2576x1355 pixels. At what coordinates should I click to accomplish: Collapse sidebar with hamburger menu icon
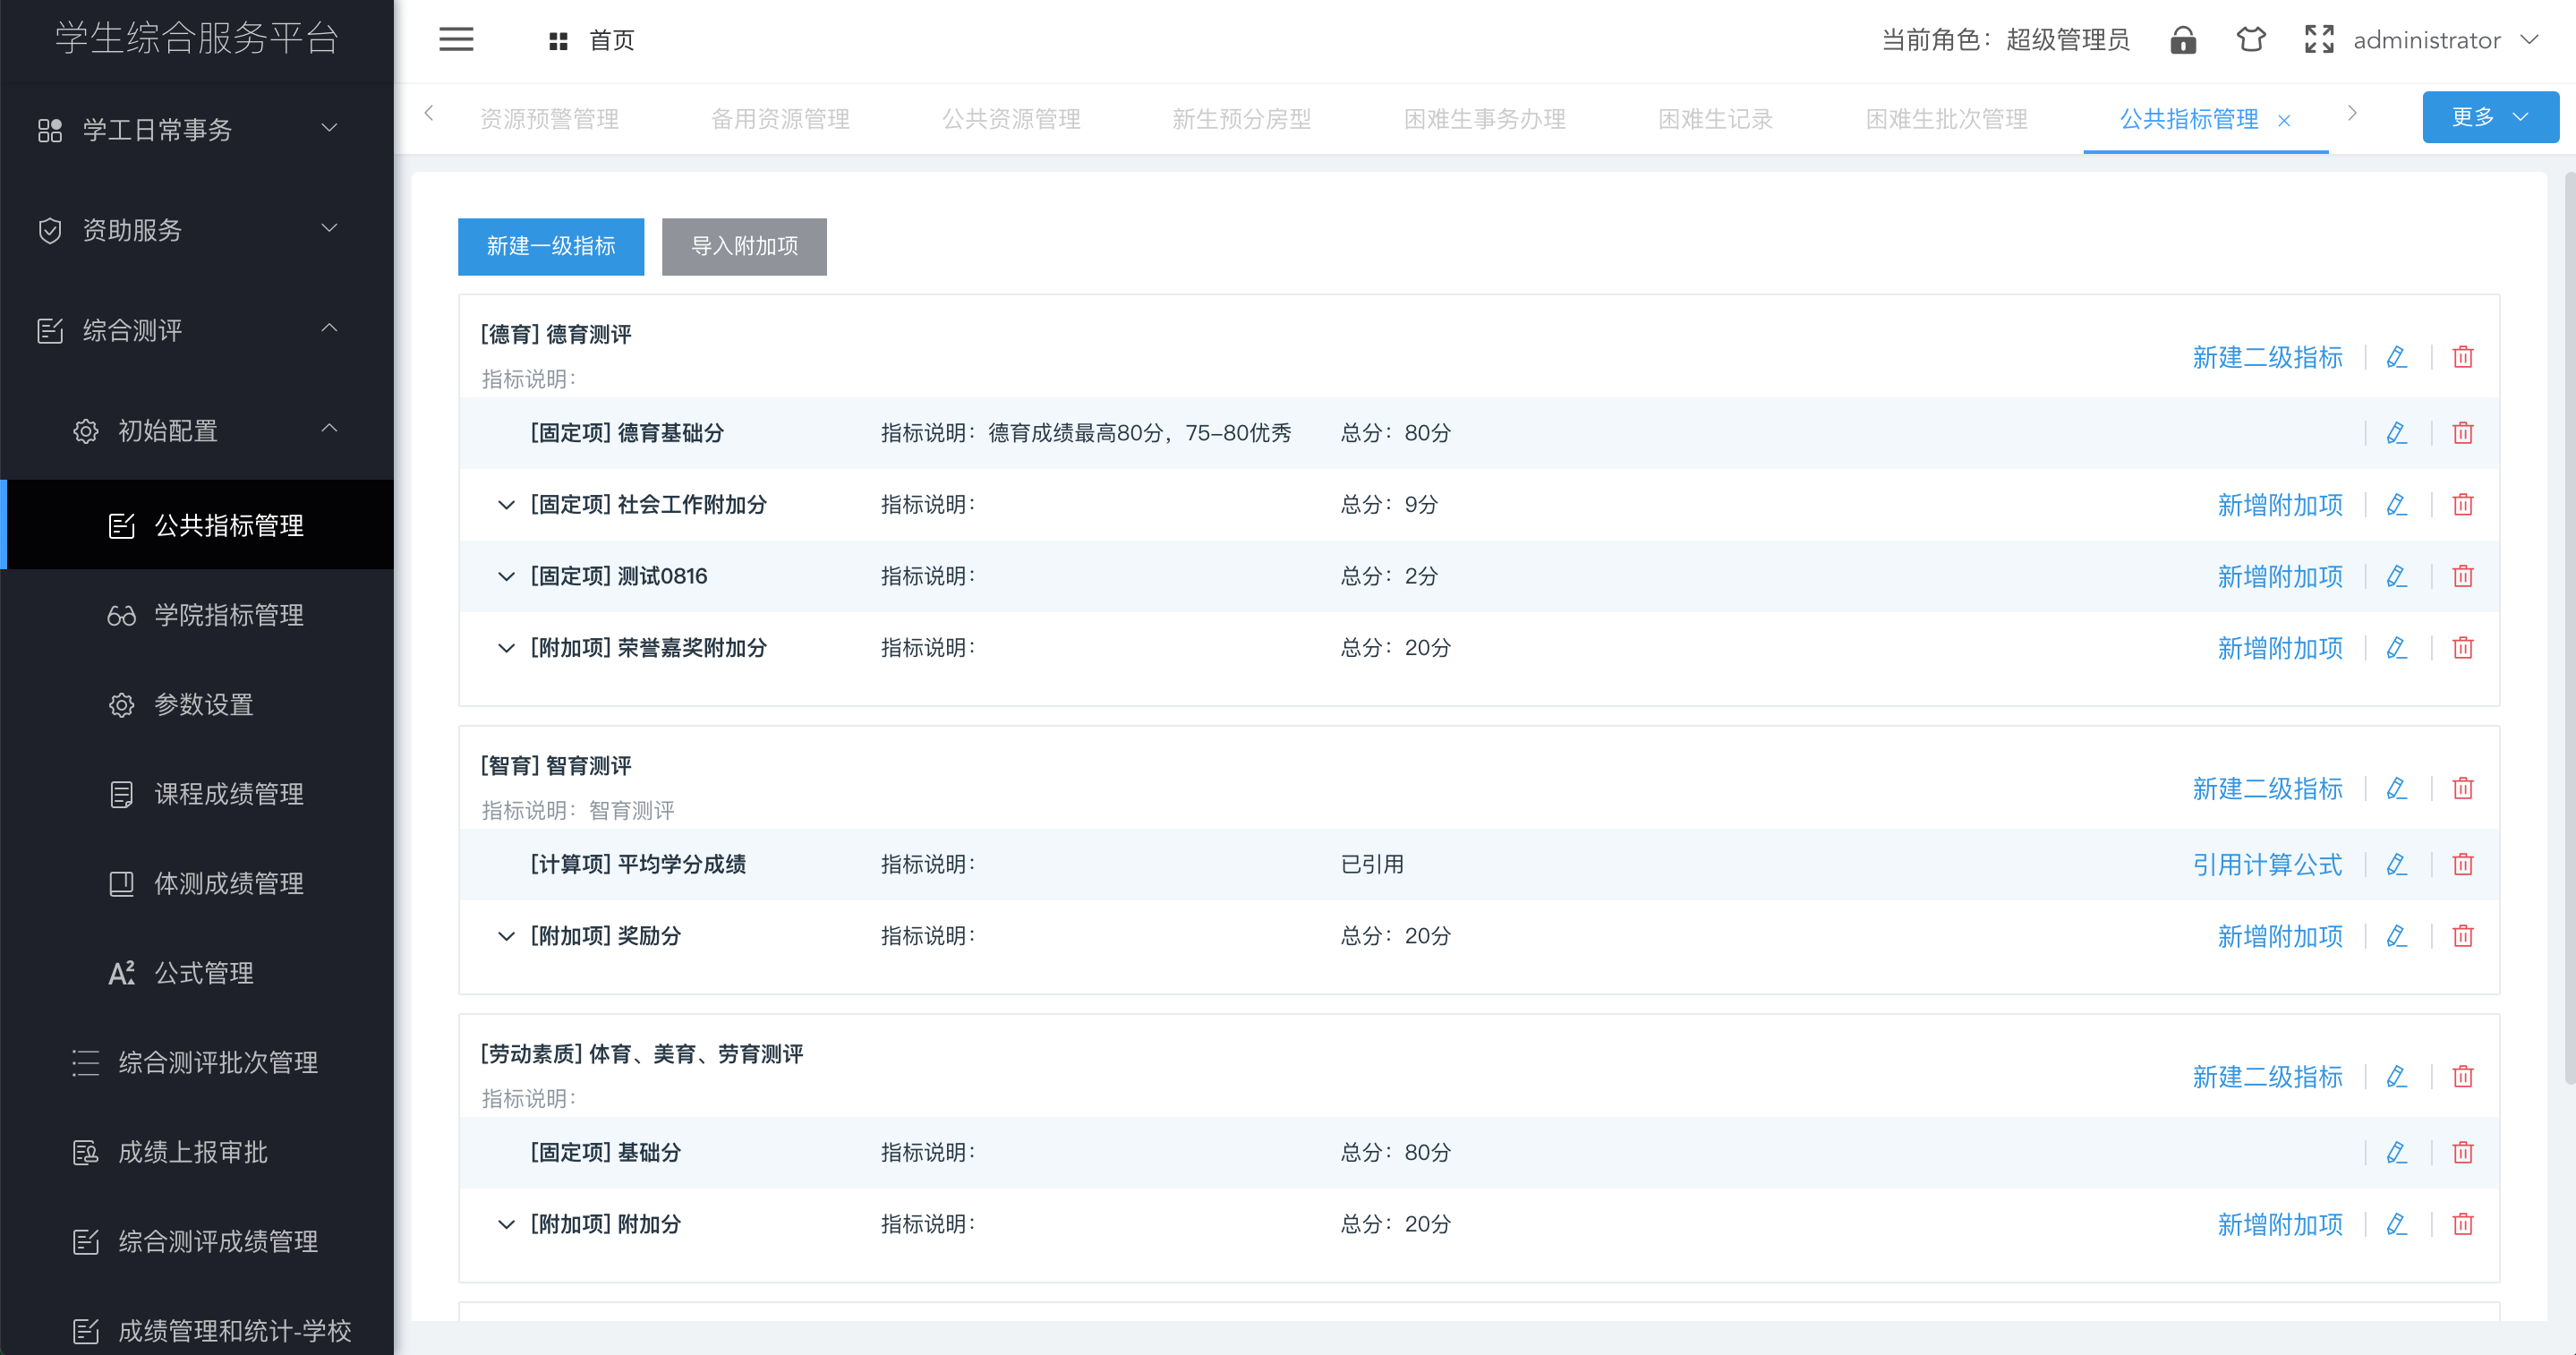pos(456,40)
